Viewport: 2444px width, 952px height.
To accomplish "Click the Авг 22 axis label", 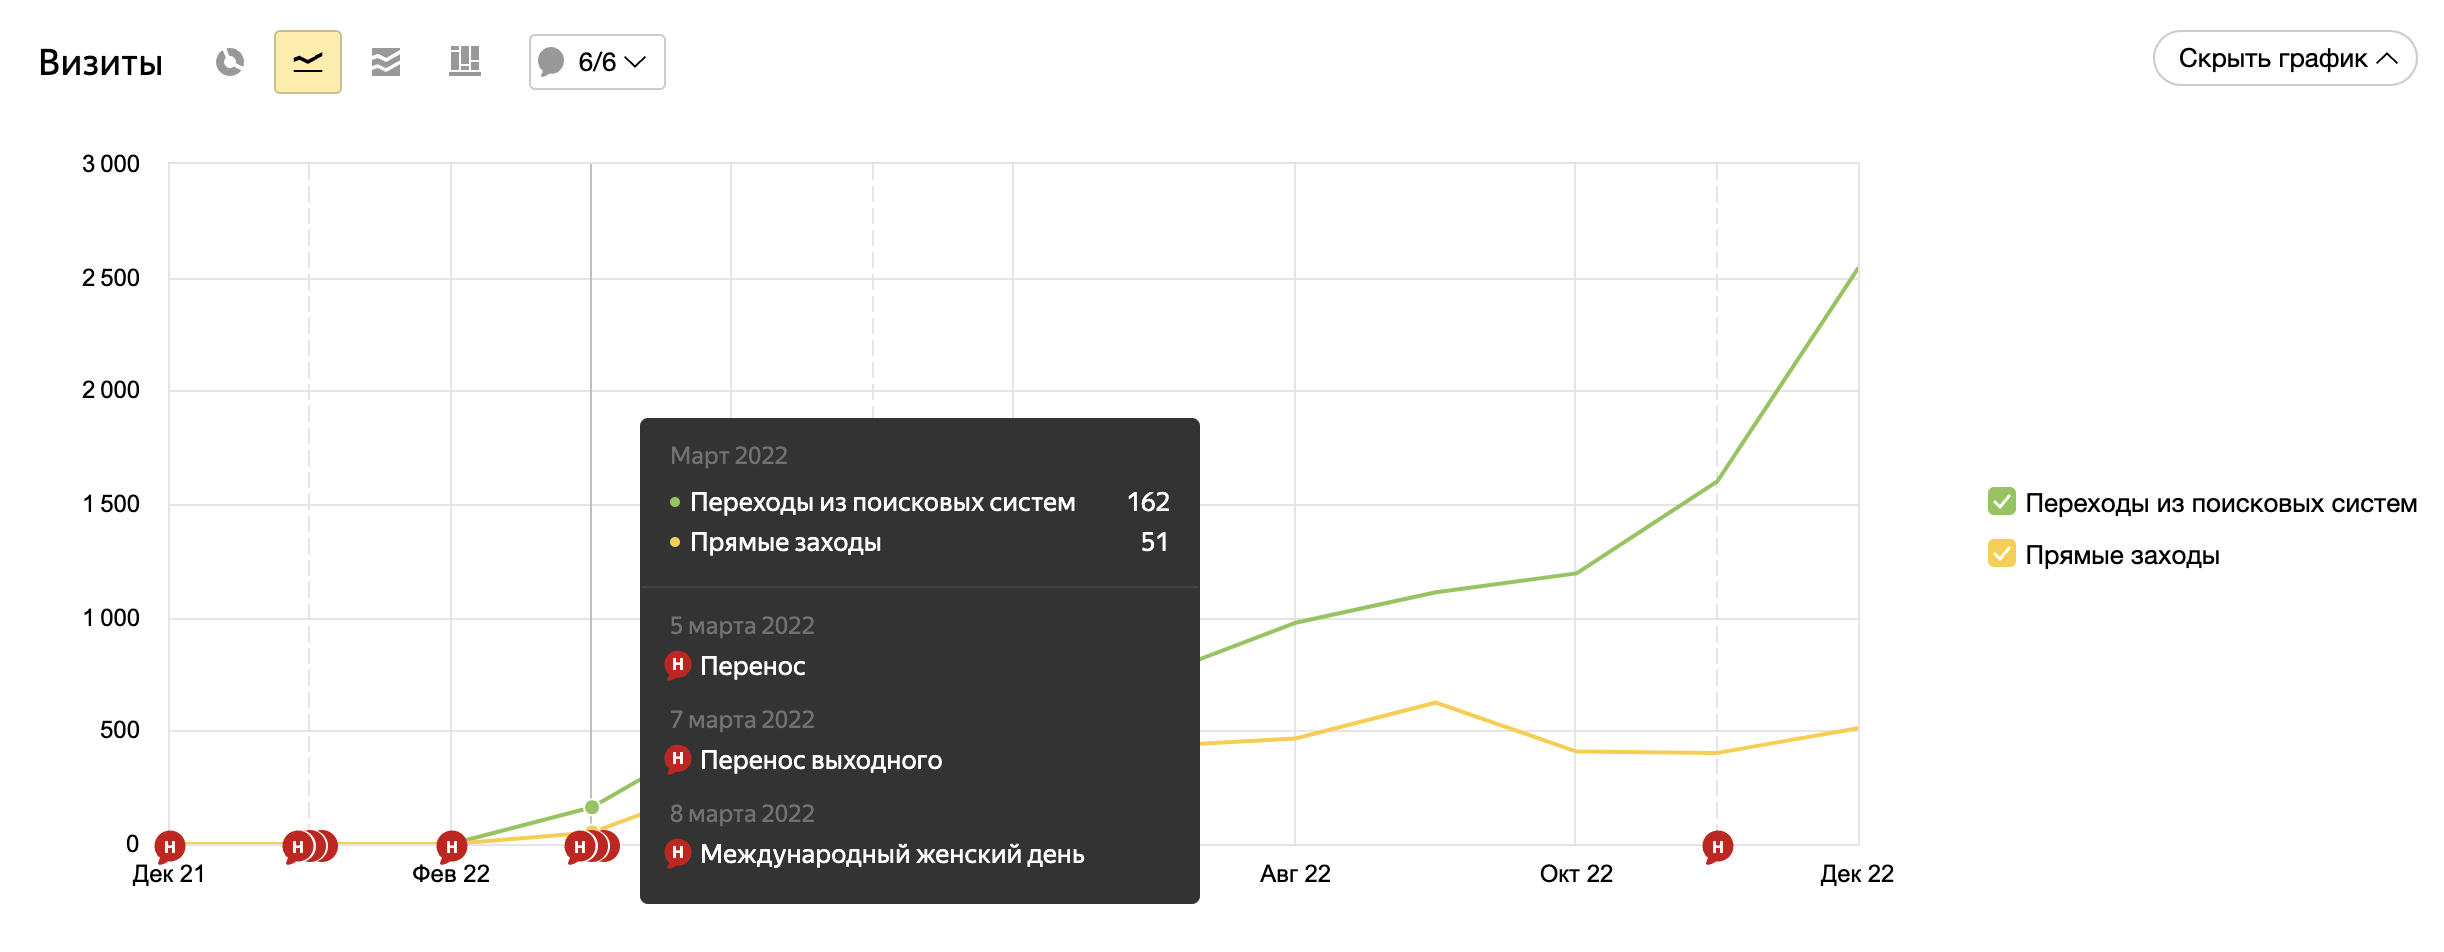I will point(1295,874).
